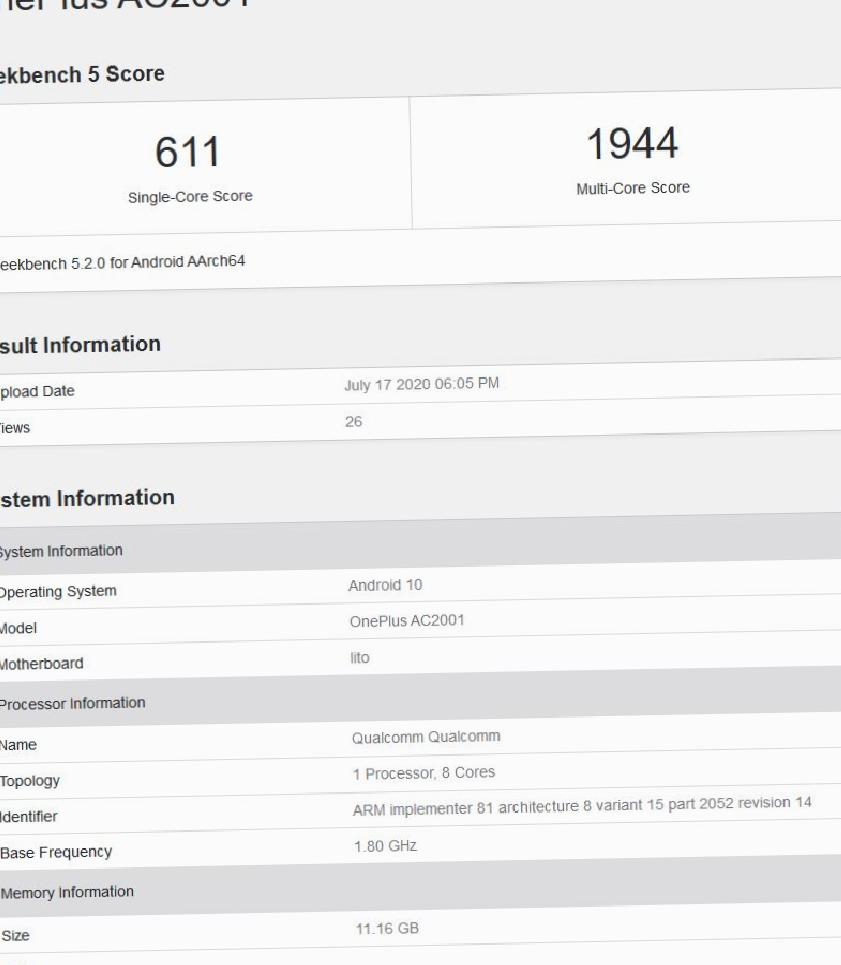Click the Geekbench 5 Score heading
Image resolution: width=841 pixels, height=965 pixels.
pos(81,74)
